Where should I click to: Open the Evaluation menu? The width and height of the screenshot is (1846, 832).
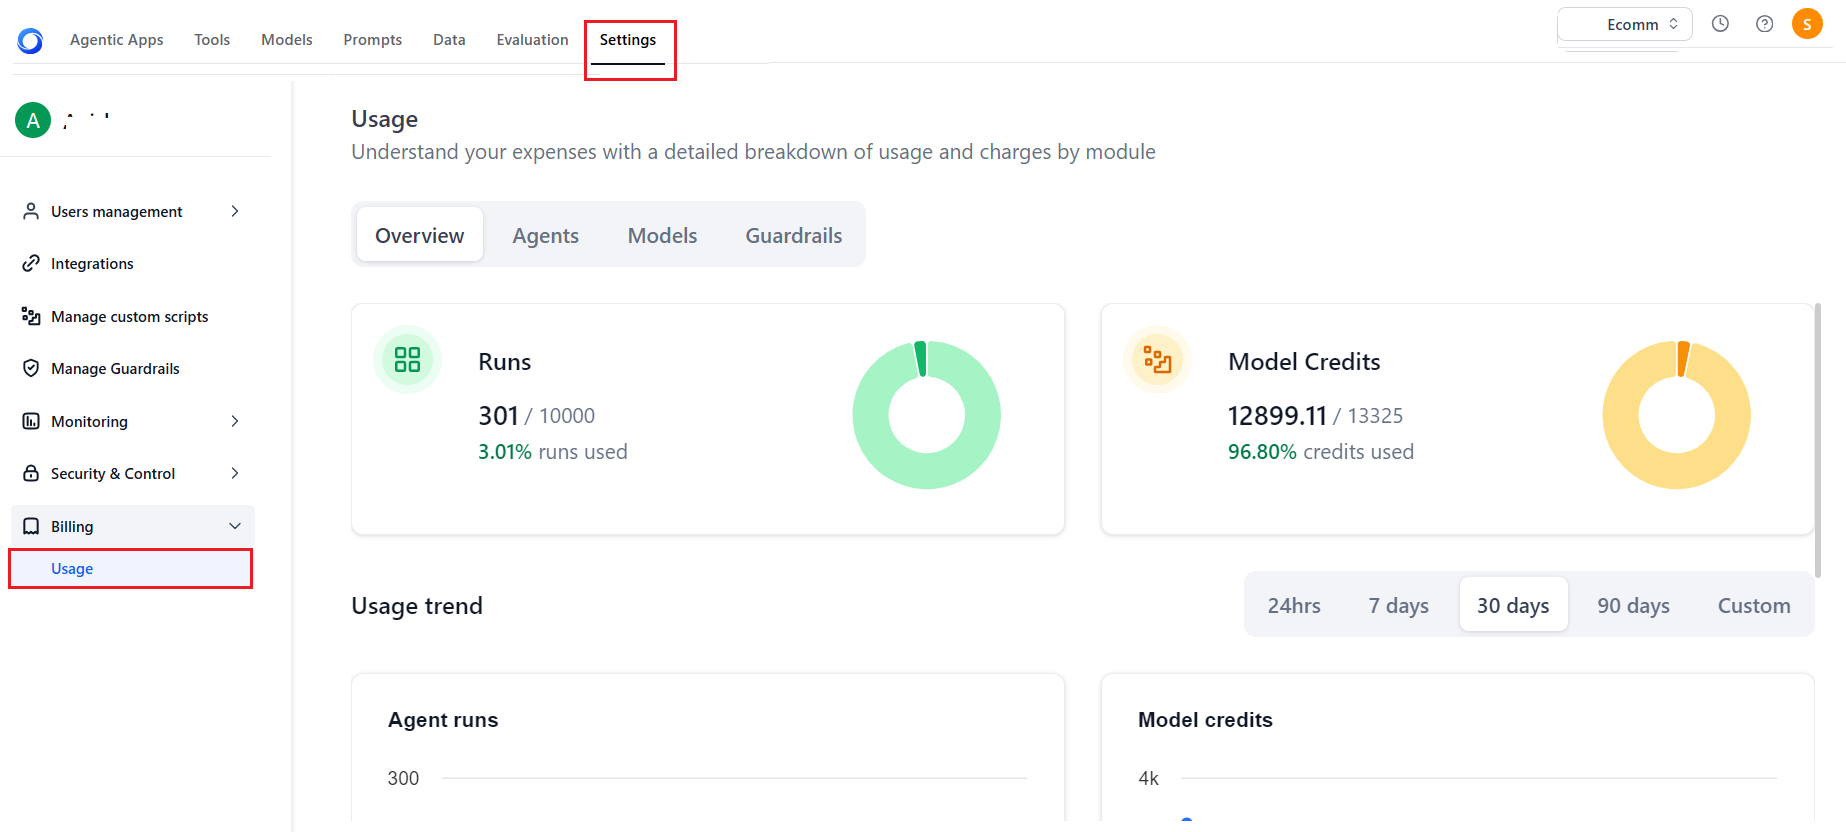coord(532,40)
